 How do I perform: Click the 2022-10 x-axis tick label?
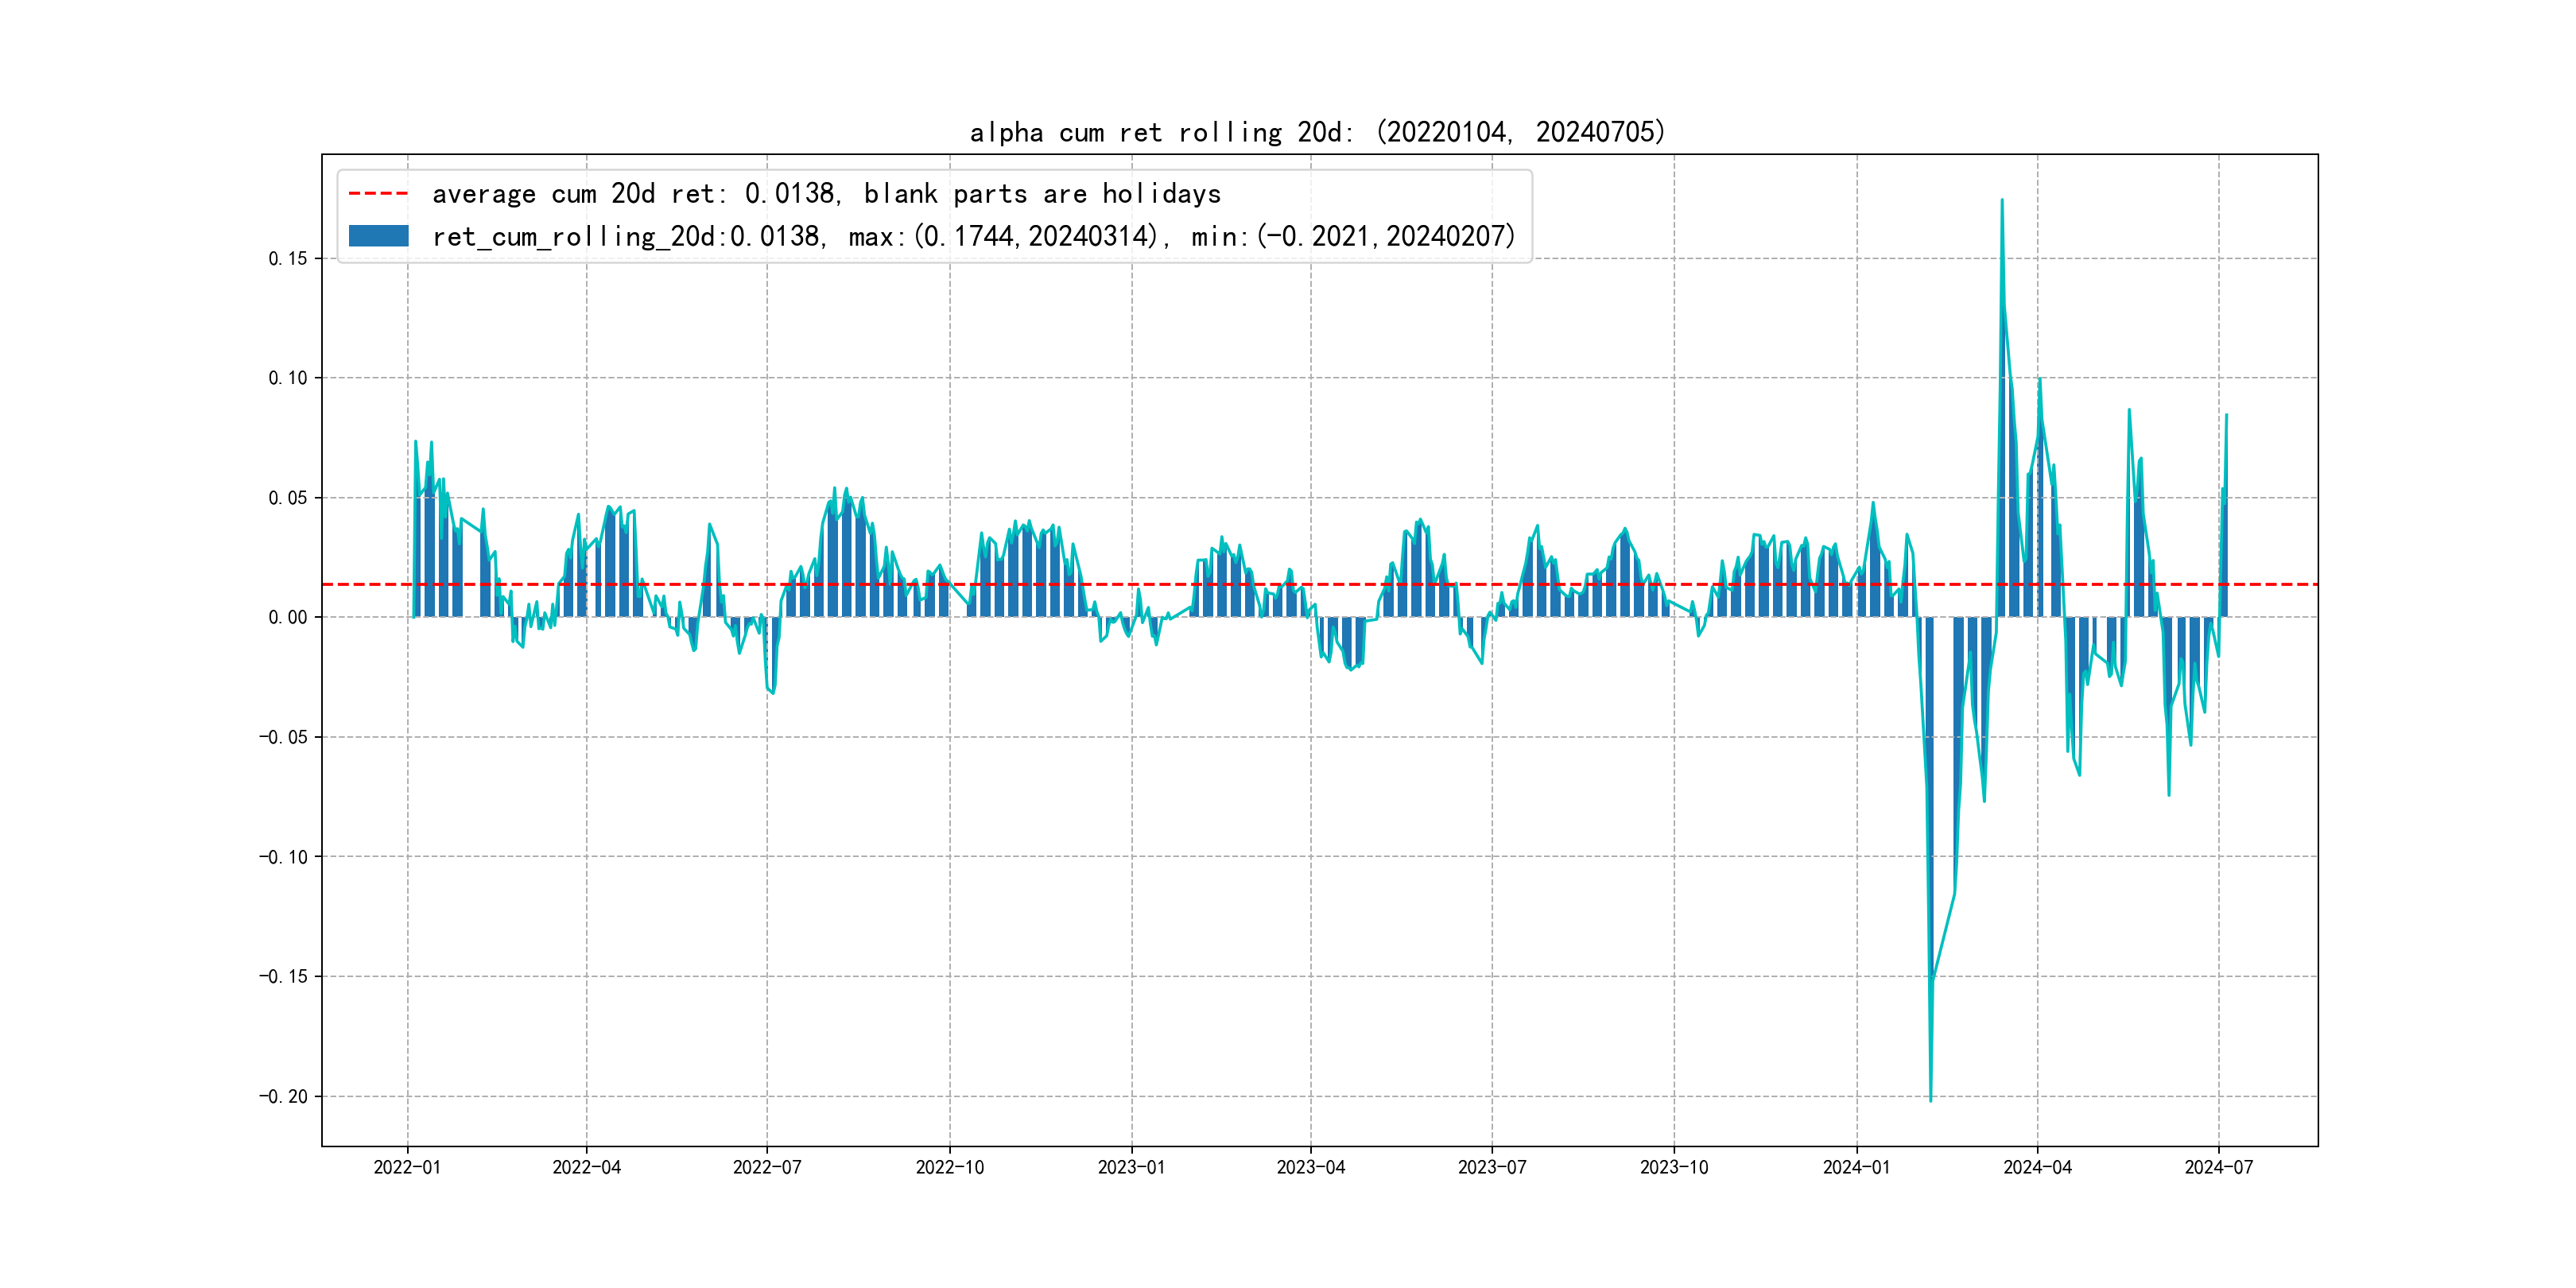click(x=949, y=1167)
